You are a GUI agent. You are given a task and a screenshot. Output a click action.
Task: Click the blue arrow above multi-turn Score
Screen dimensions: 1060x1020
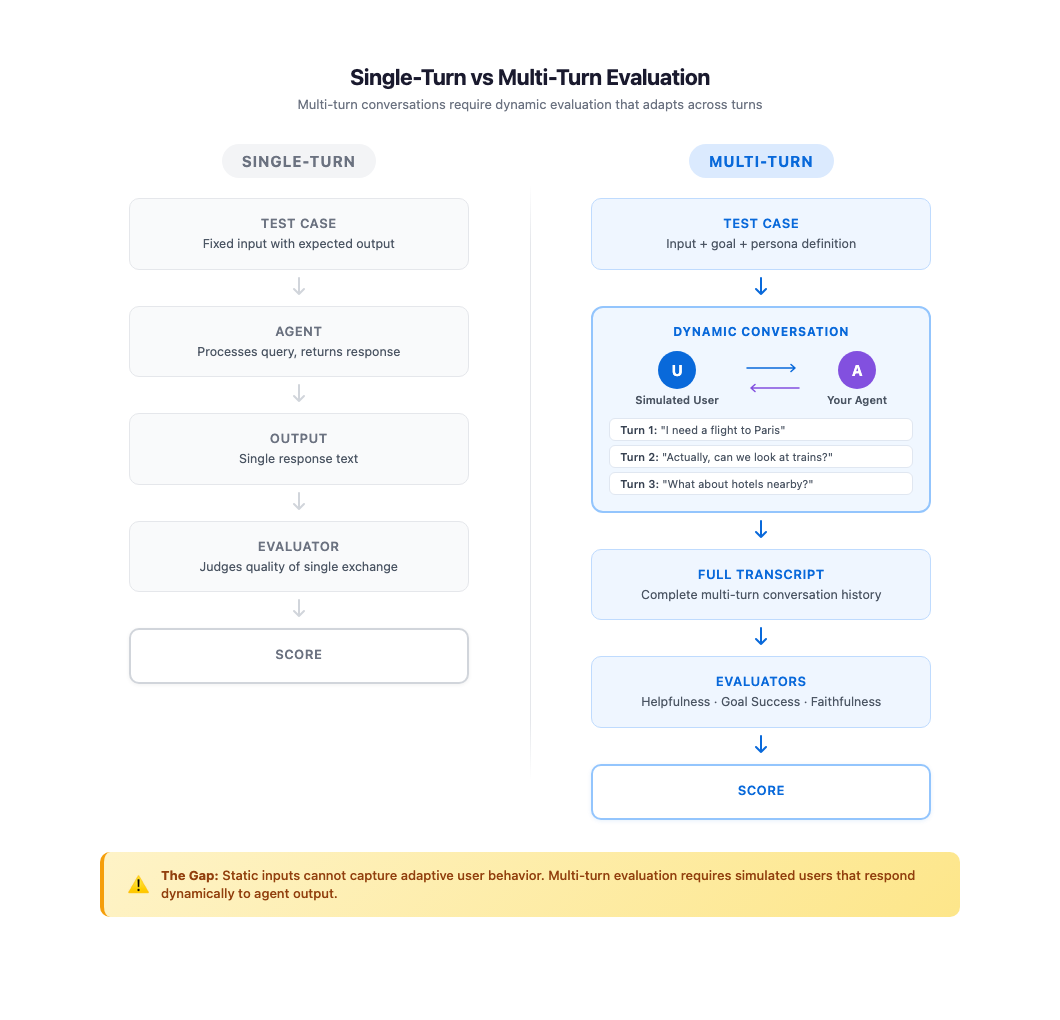(x=761, y=744)
